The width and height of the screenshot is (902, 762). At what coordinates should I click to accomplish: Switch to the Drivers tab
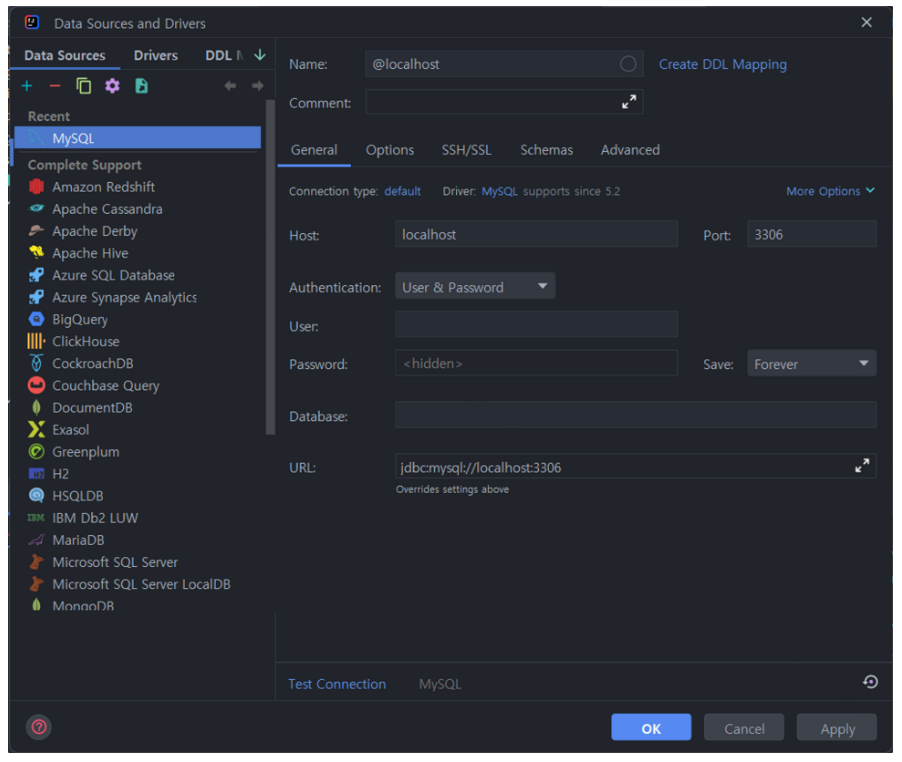point(156,55)
